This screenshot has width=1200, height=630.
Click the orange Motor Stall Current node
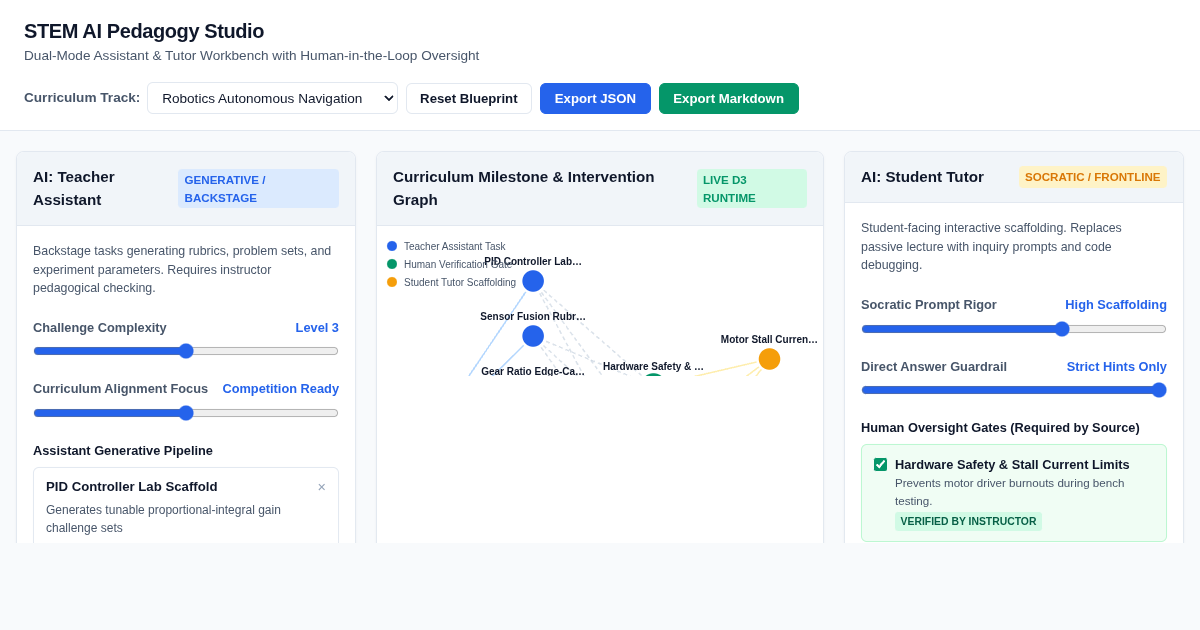click(x=769, y=359)
